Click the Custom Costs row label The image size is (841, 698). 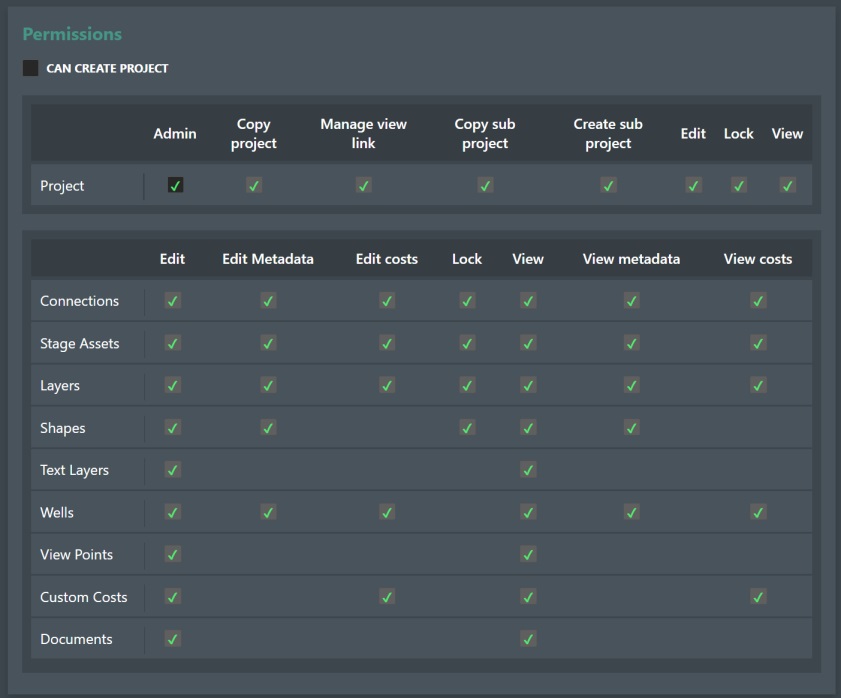point(84,597)
